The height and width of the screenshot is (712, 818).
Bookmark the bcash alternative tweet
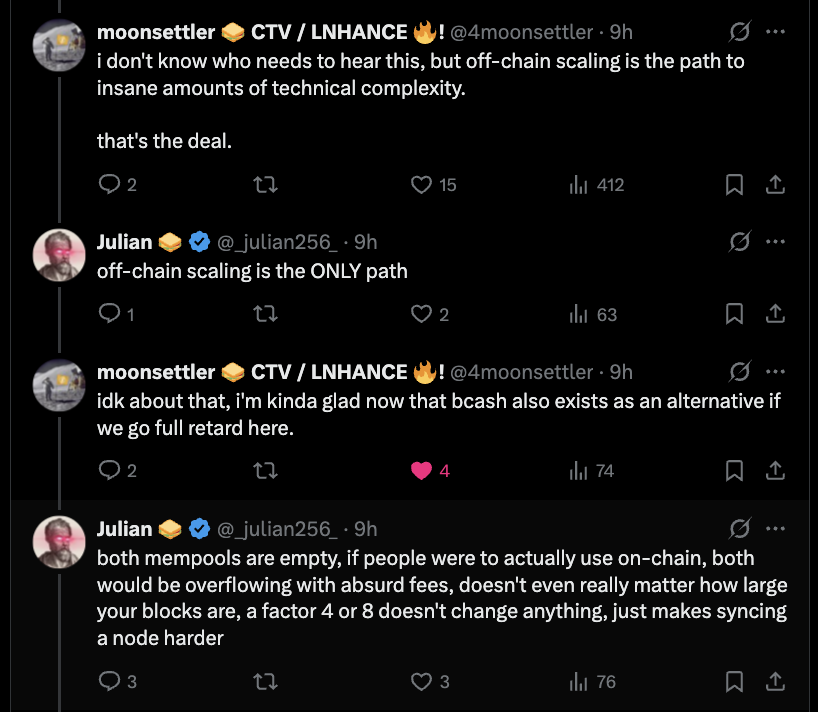click(733, 471)
